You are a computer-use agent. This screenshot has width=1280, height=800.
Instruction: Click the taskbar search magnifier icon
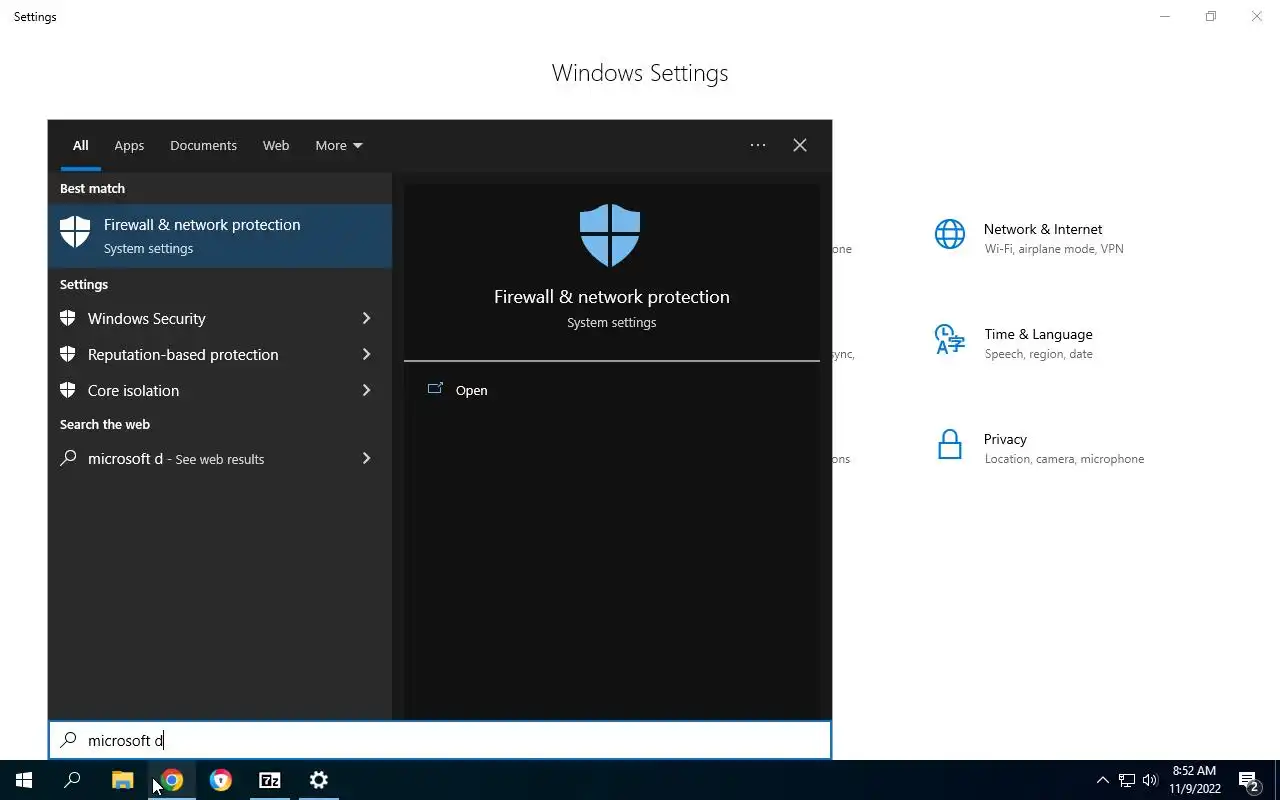(72, 780)
